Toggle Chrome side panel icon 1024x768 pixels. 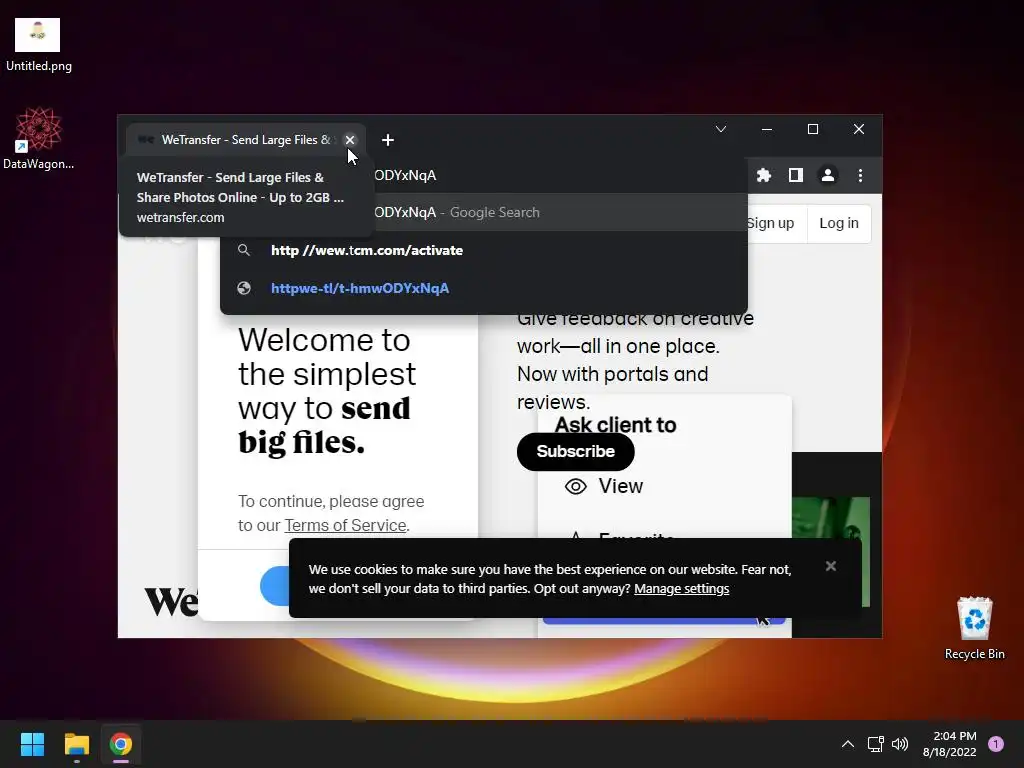pyautogui.click(x=795, y=175)
